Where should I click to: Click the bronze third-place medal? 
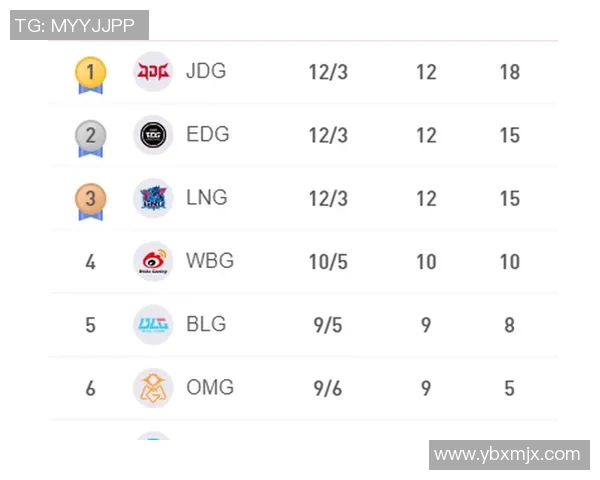90,199
